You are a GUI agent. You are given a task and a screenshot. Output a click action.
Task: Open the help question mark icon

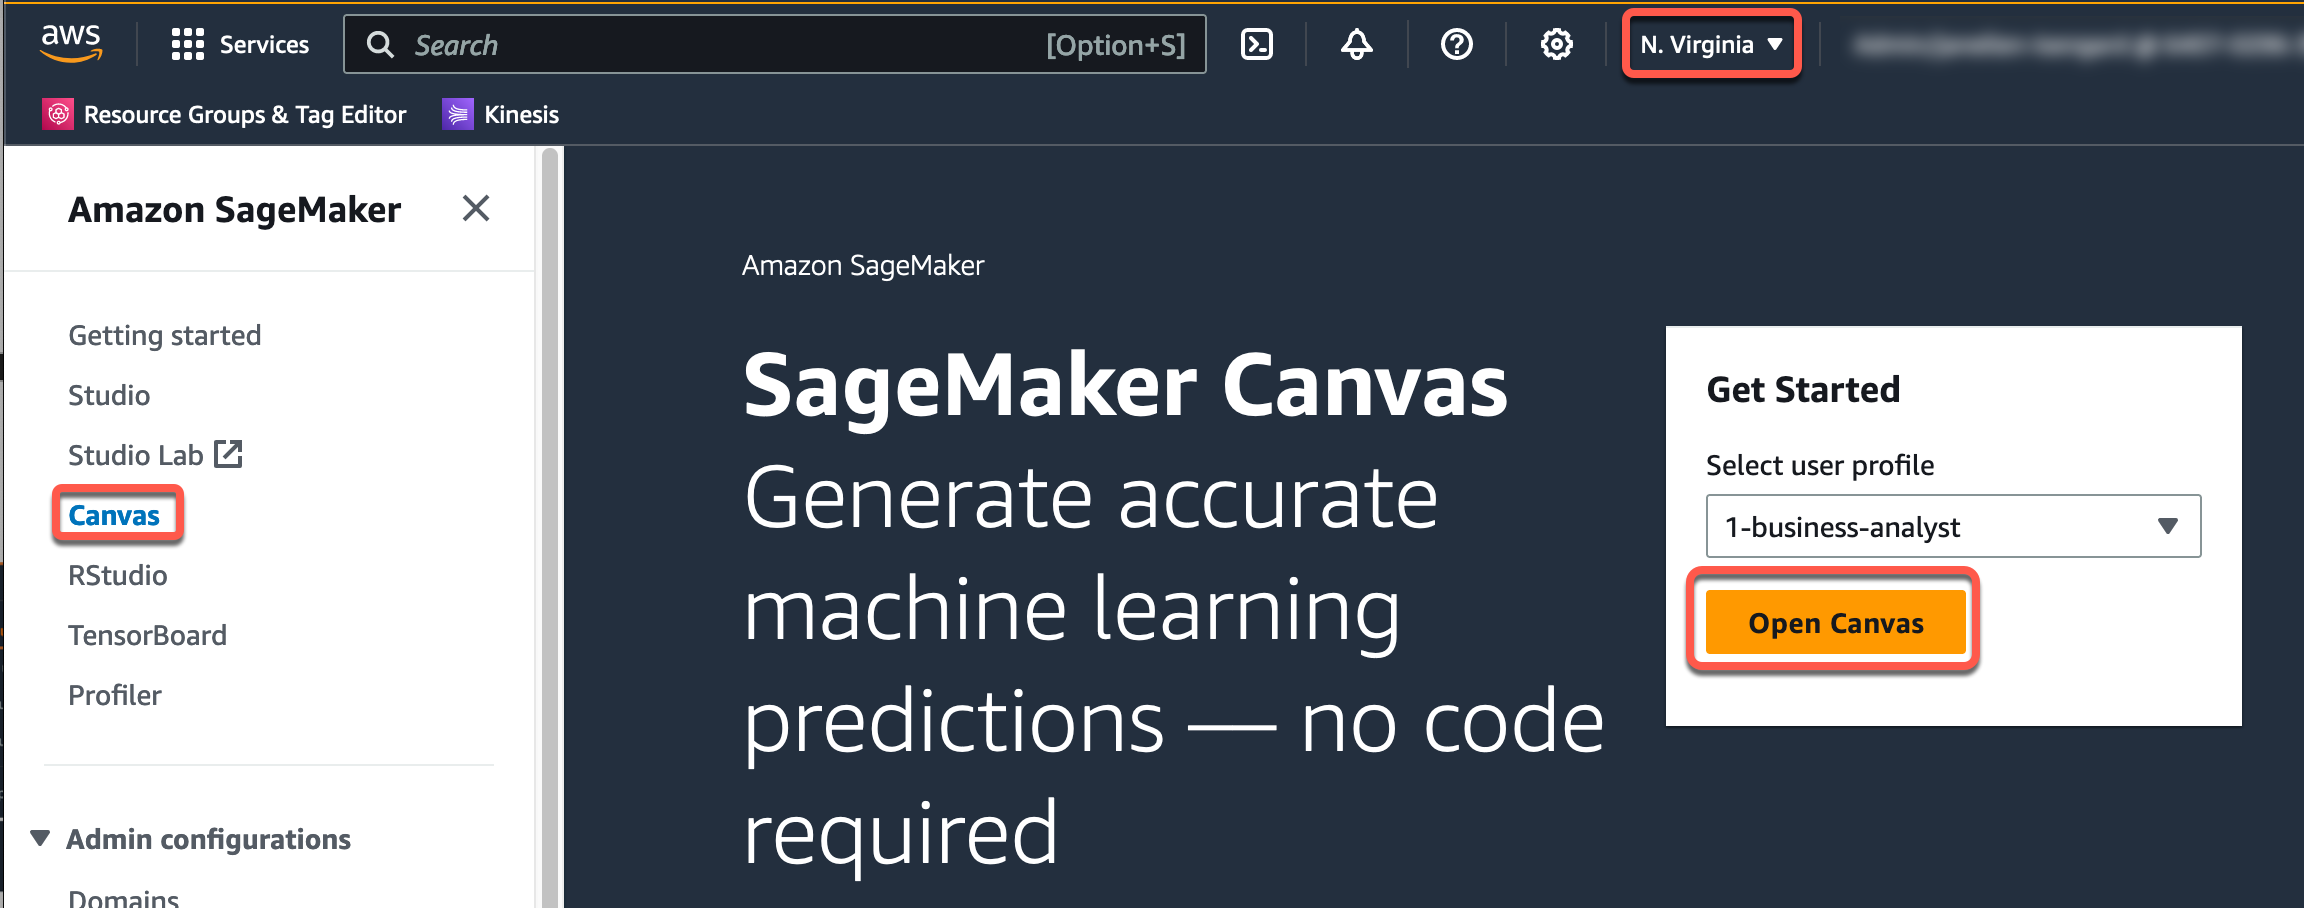[1456, 44]
